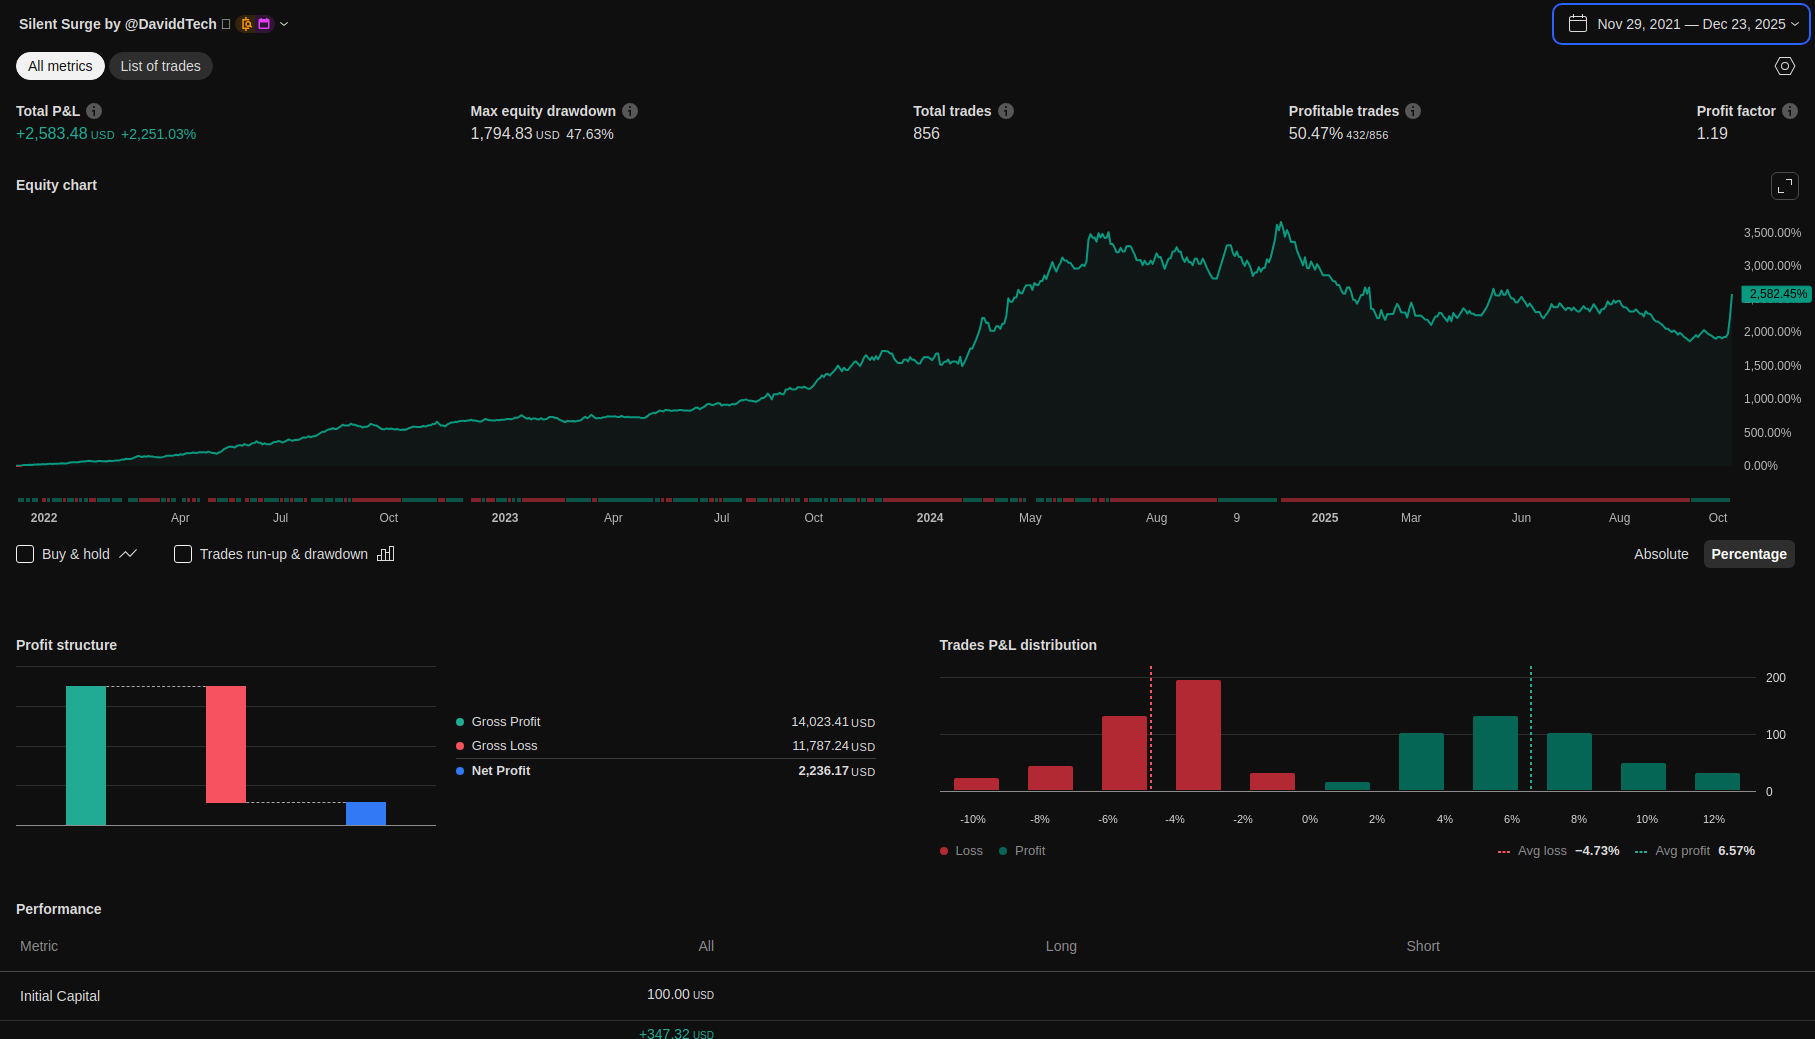Click the Profit factor info icon
The height and width of the screenshot is (1039, 1815).
coord(1790,111)
